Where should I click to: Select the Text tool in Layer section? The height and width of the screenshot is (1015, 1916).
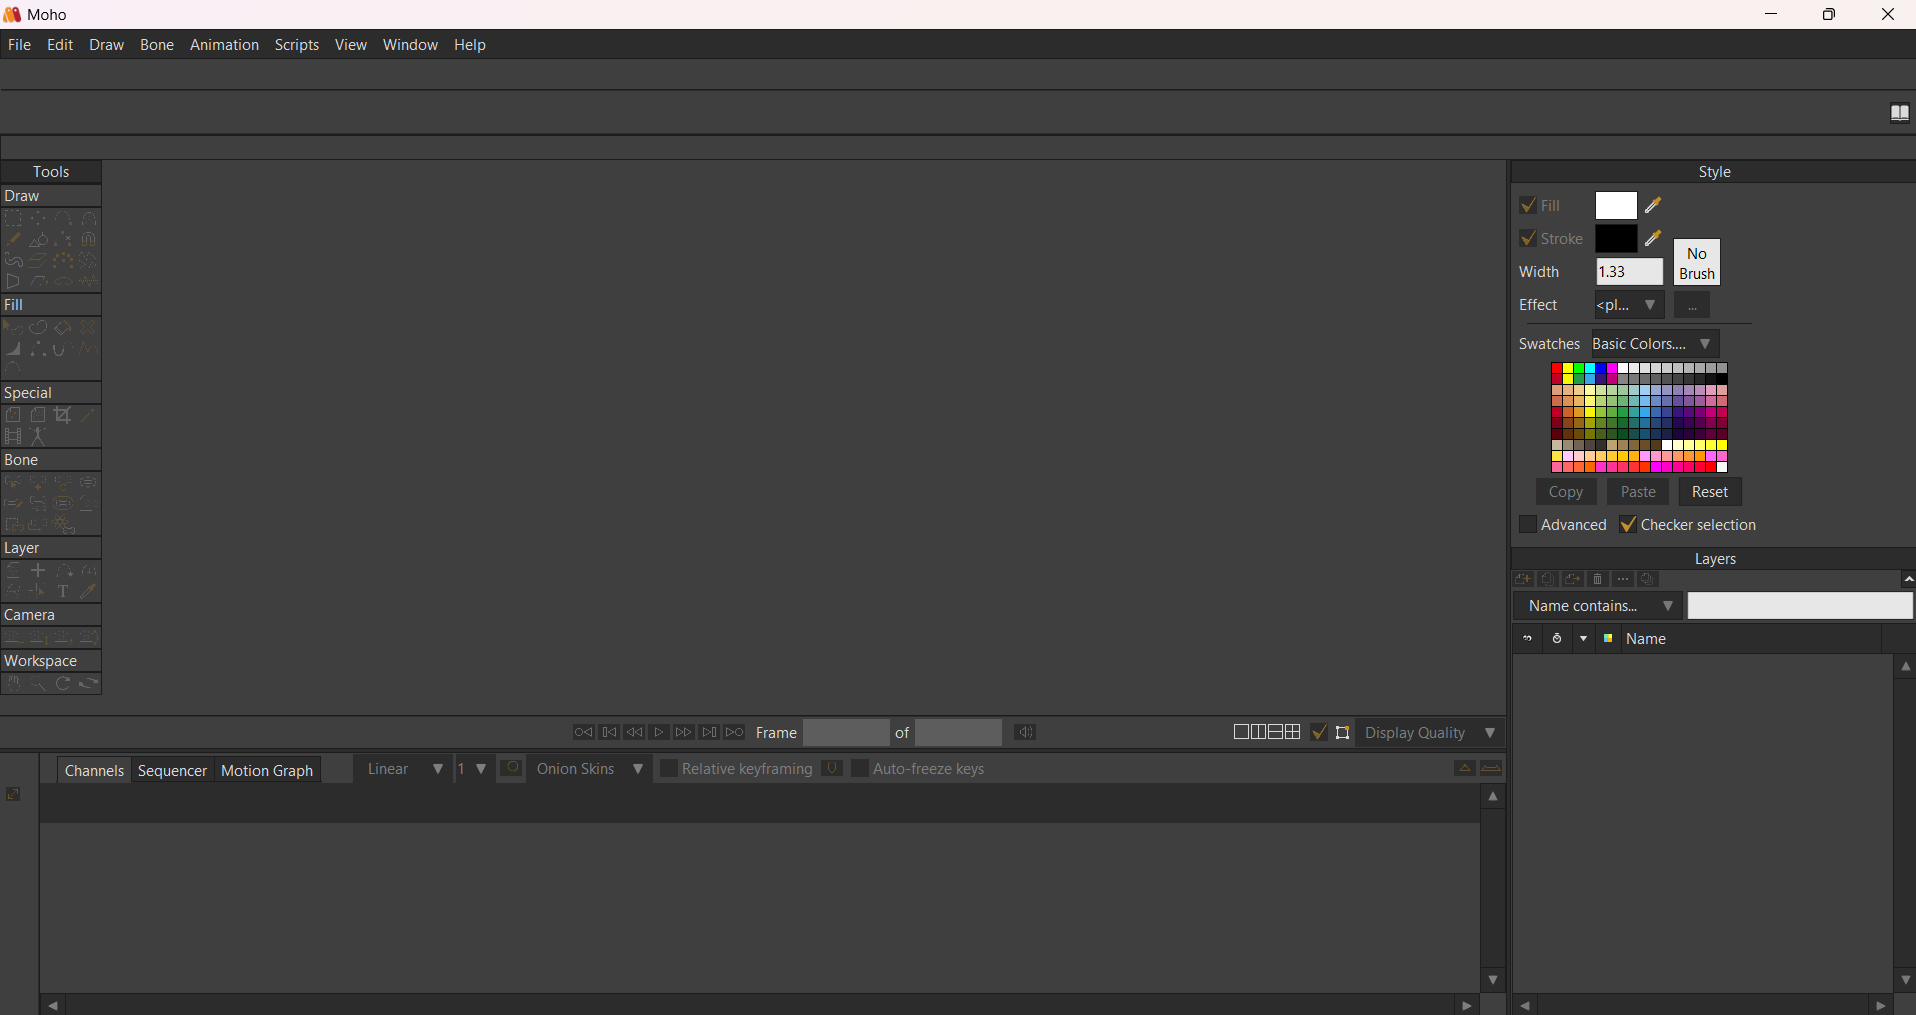(x=62, y=591)
